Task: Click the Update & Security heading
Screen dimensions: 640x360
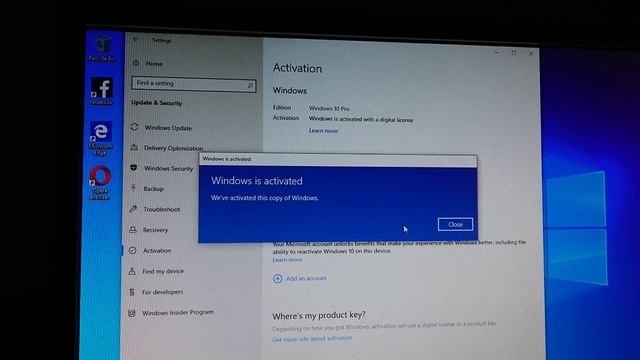Action: coord(157,103)
